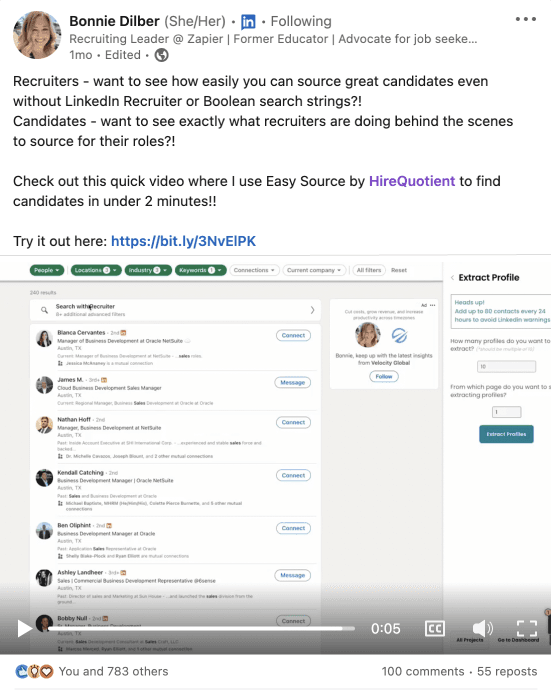This screenshot has height=694, width=551.
Task: Enter fullscreen mode for the video
Action: click(527, 628)
